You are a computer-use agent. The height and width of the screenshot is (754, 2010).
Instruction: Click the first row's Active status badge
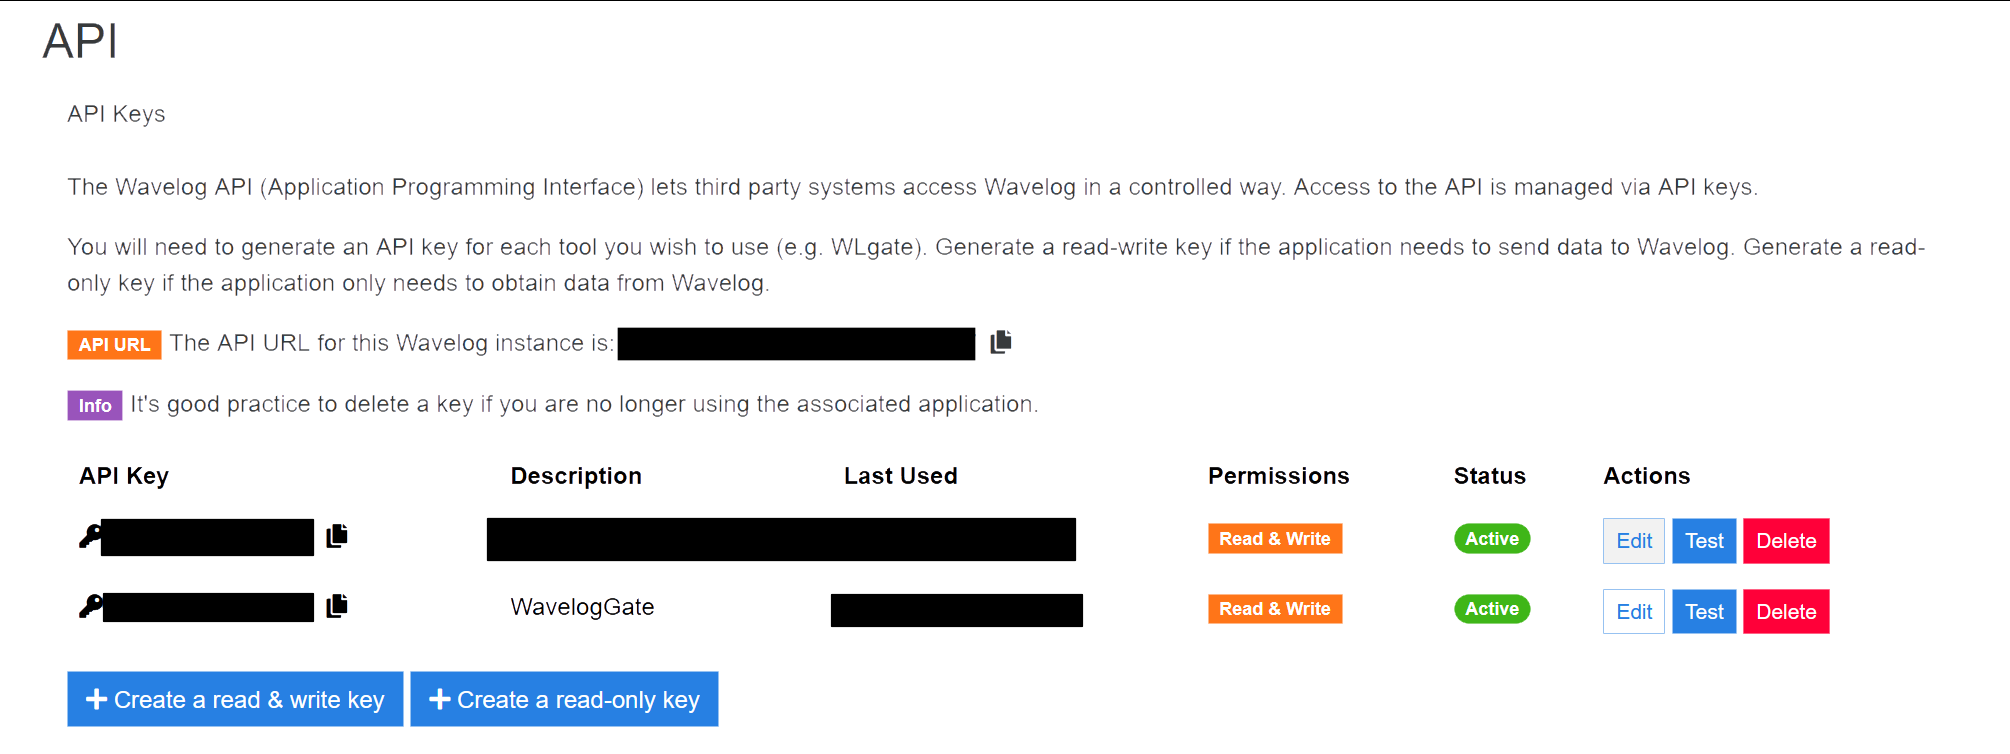coord(1491,539)
